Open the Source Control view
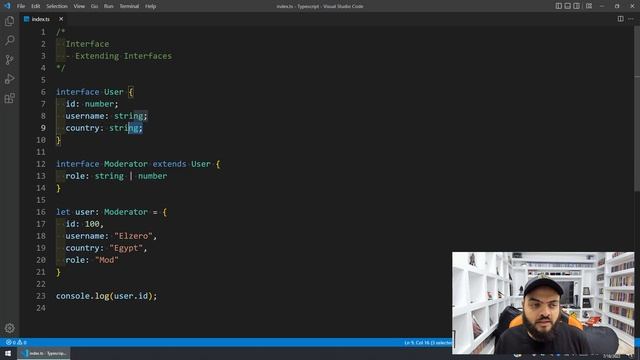Screen dimensions: 640x360 [x=9, y=60]
